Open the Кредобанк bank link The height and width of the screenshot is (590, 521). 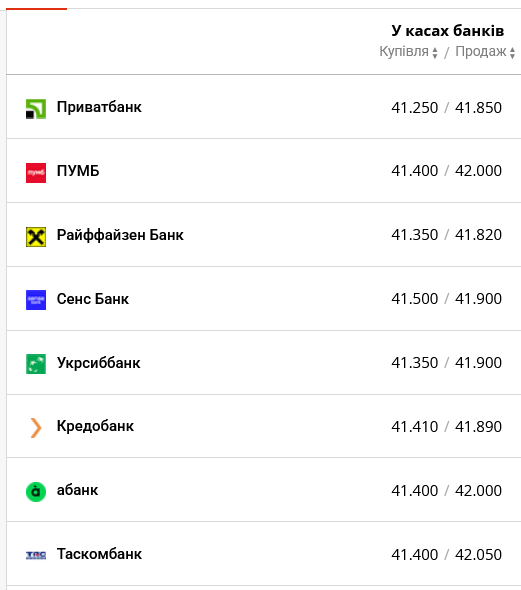95,426
